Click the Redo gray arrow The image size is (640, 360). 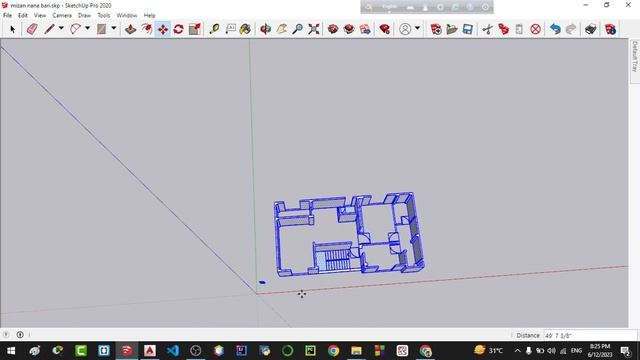tap(571, 29)
